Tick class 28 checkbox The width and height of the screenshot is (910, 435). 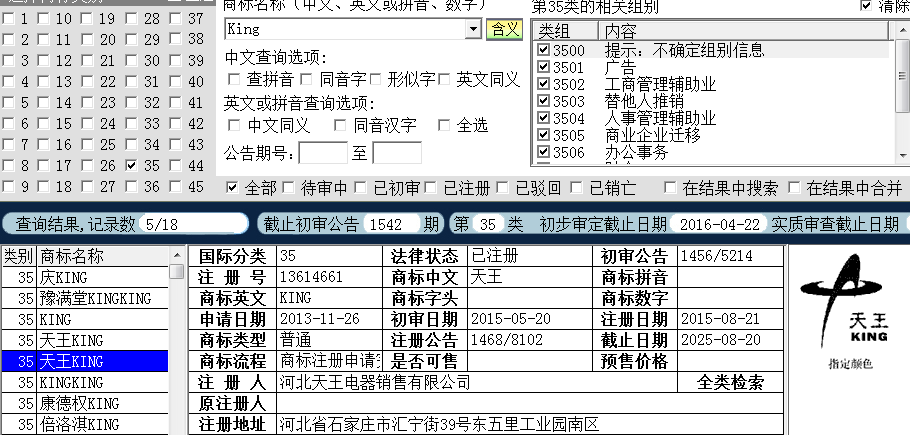tap(132, 19)
